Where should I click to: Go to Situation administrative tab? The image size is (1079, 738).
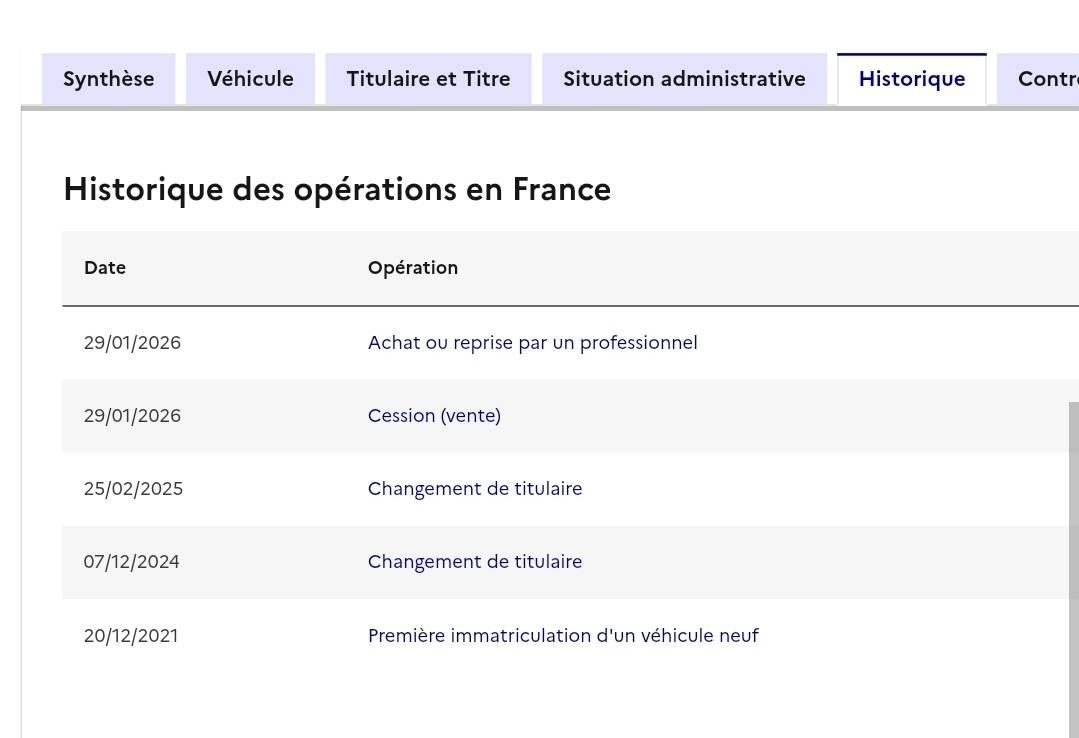click(x=684, y=79)
